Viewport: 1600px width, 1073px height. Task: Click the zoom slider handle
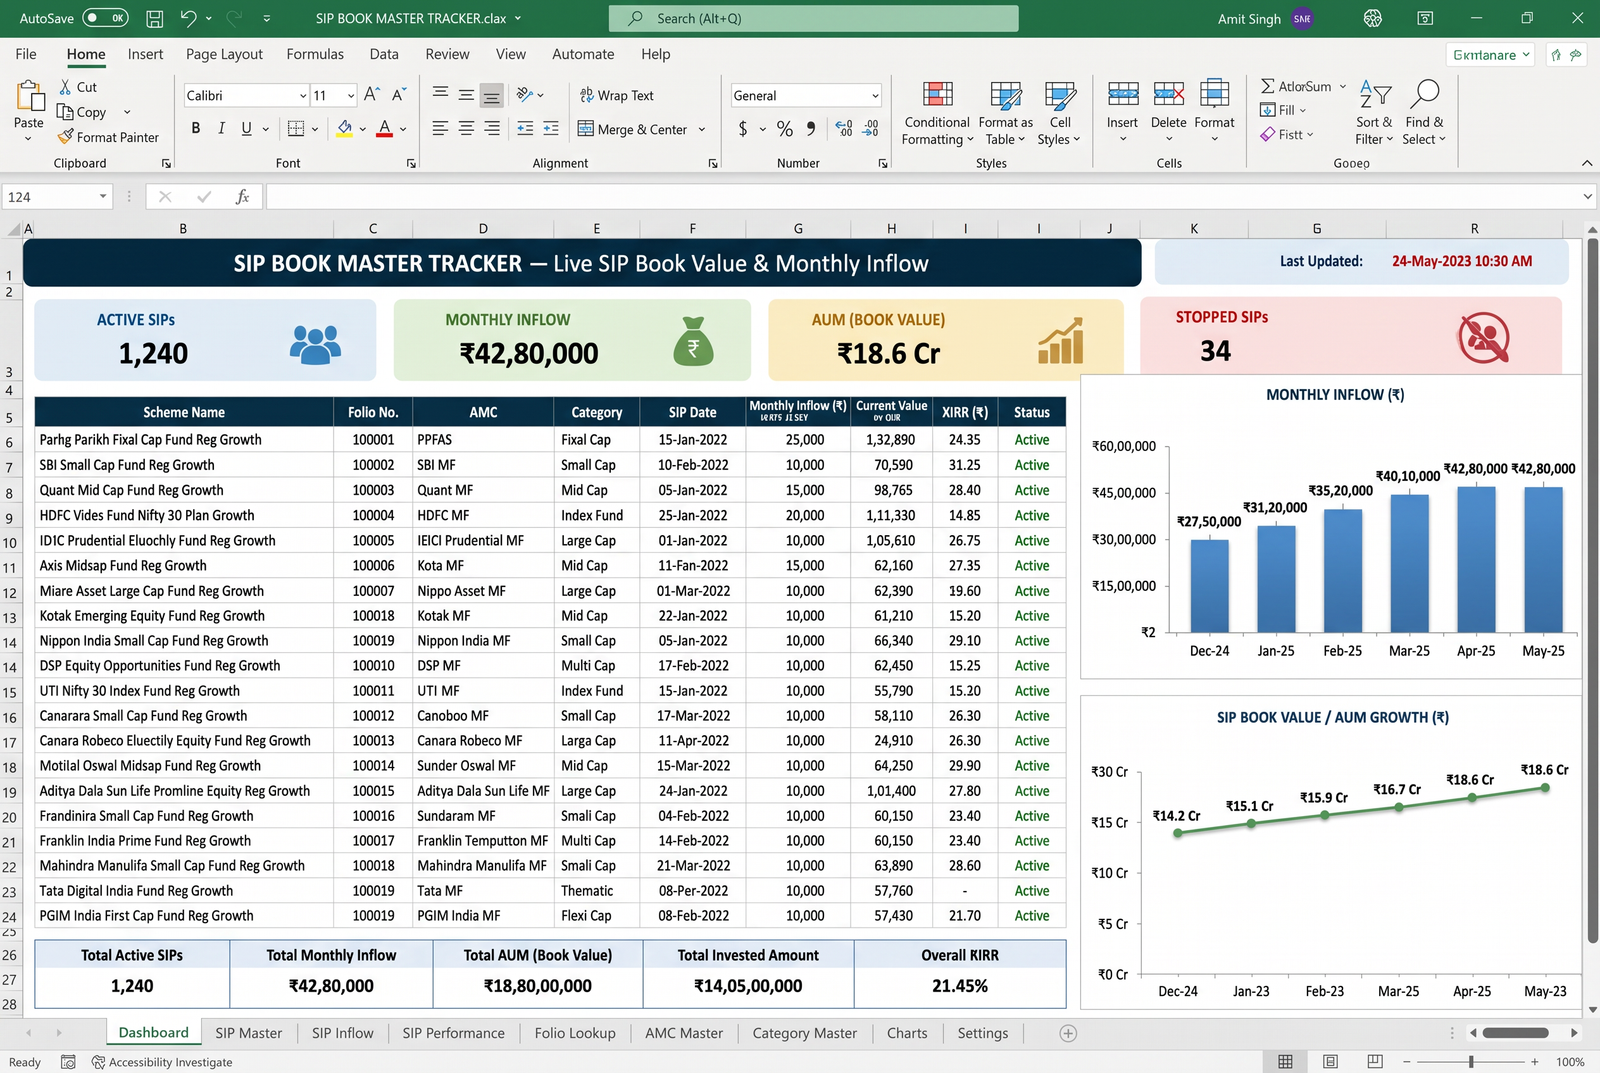(1471, 1061)
